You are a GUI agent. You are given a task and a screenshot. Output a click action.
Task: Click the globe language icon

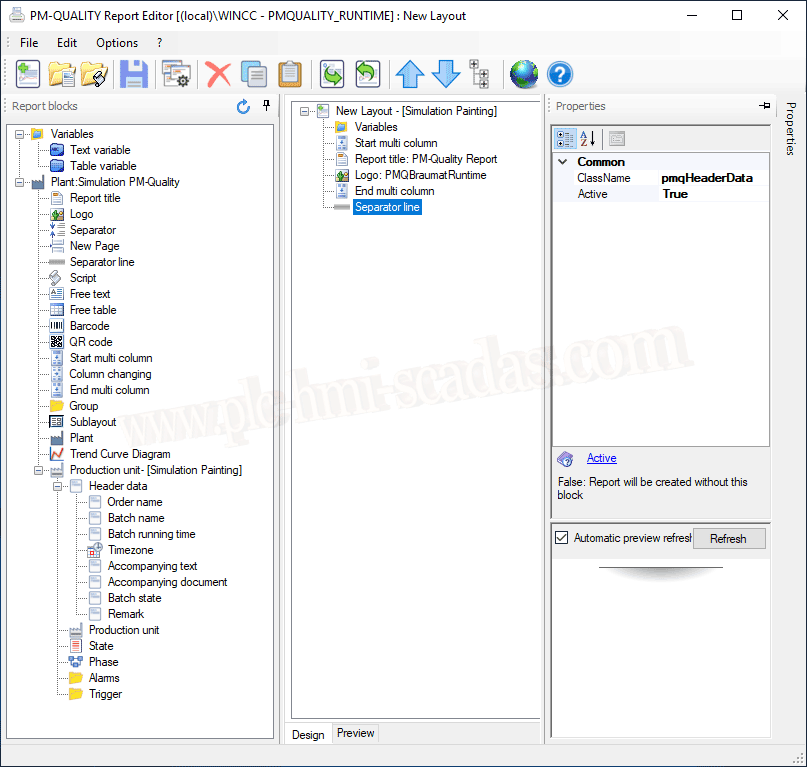tap(523, 75)
